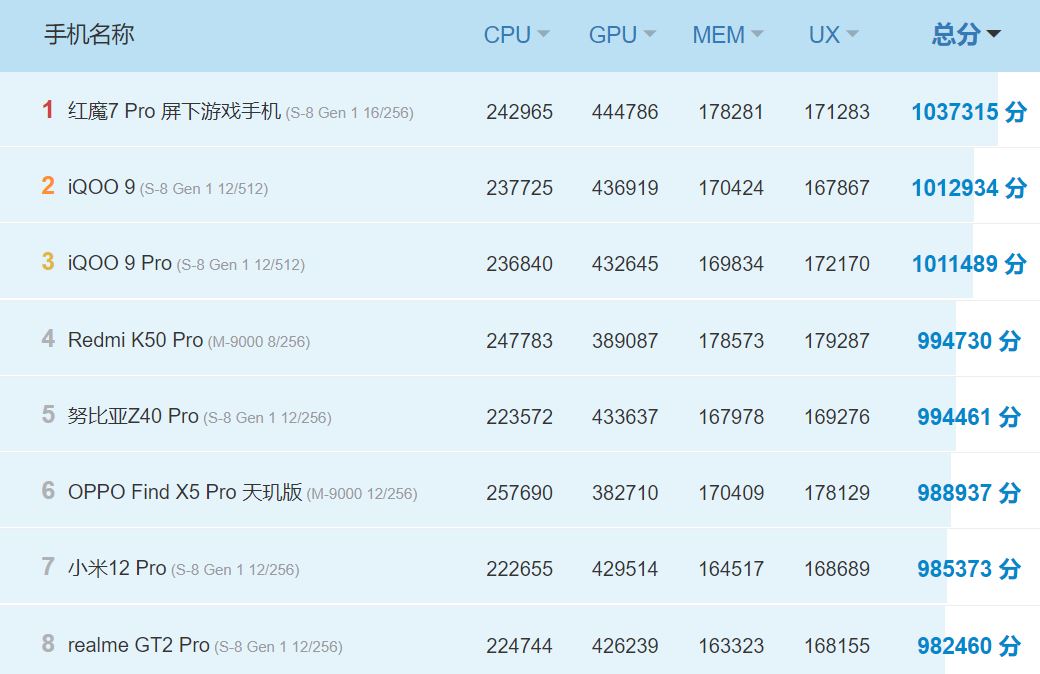Click the 小米12 Pro entry
This screenshot has width=1040, height=674.
click(116, 568)
